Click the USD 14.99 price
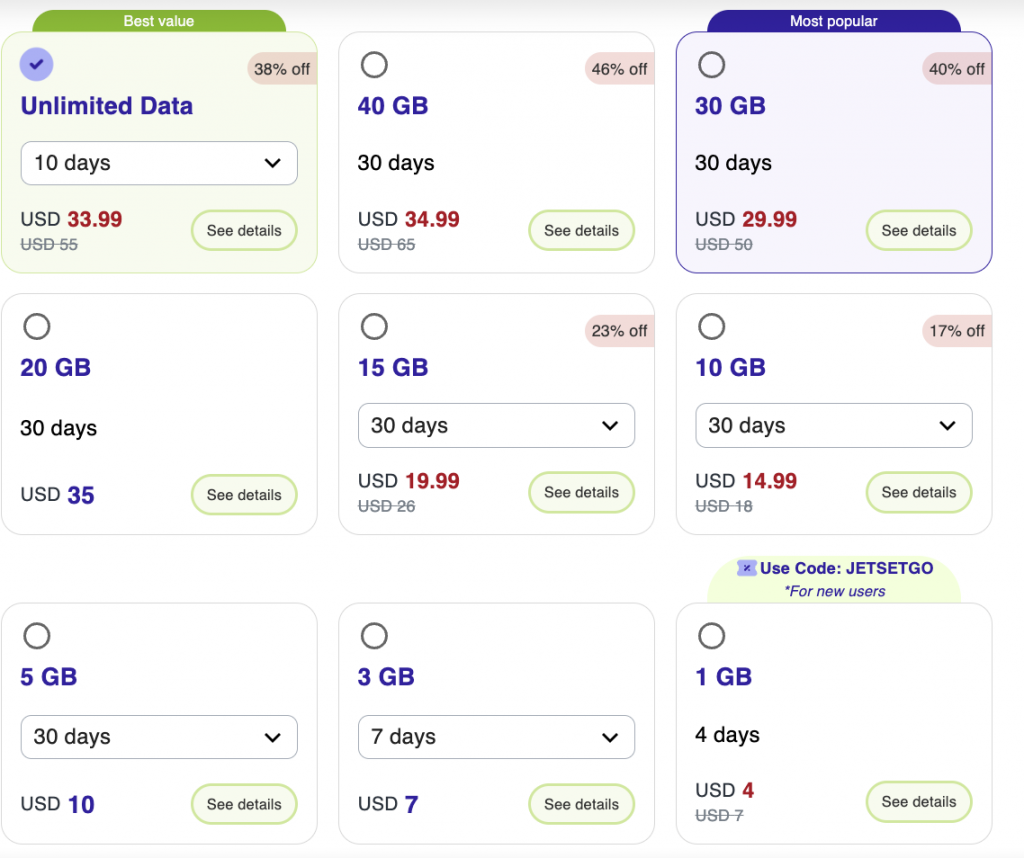The image size is (1024, 858). (746, 481)
